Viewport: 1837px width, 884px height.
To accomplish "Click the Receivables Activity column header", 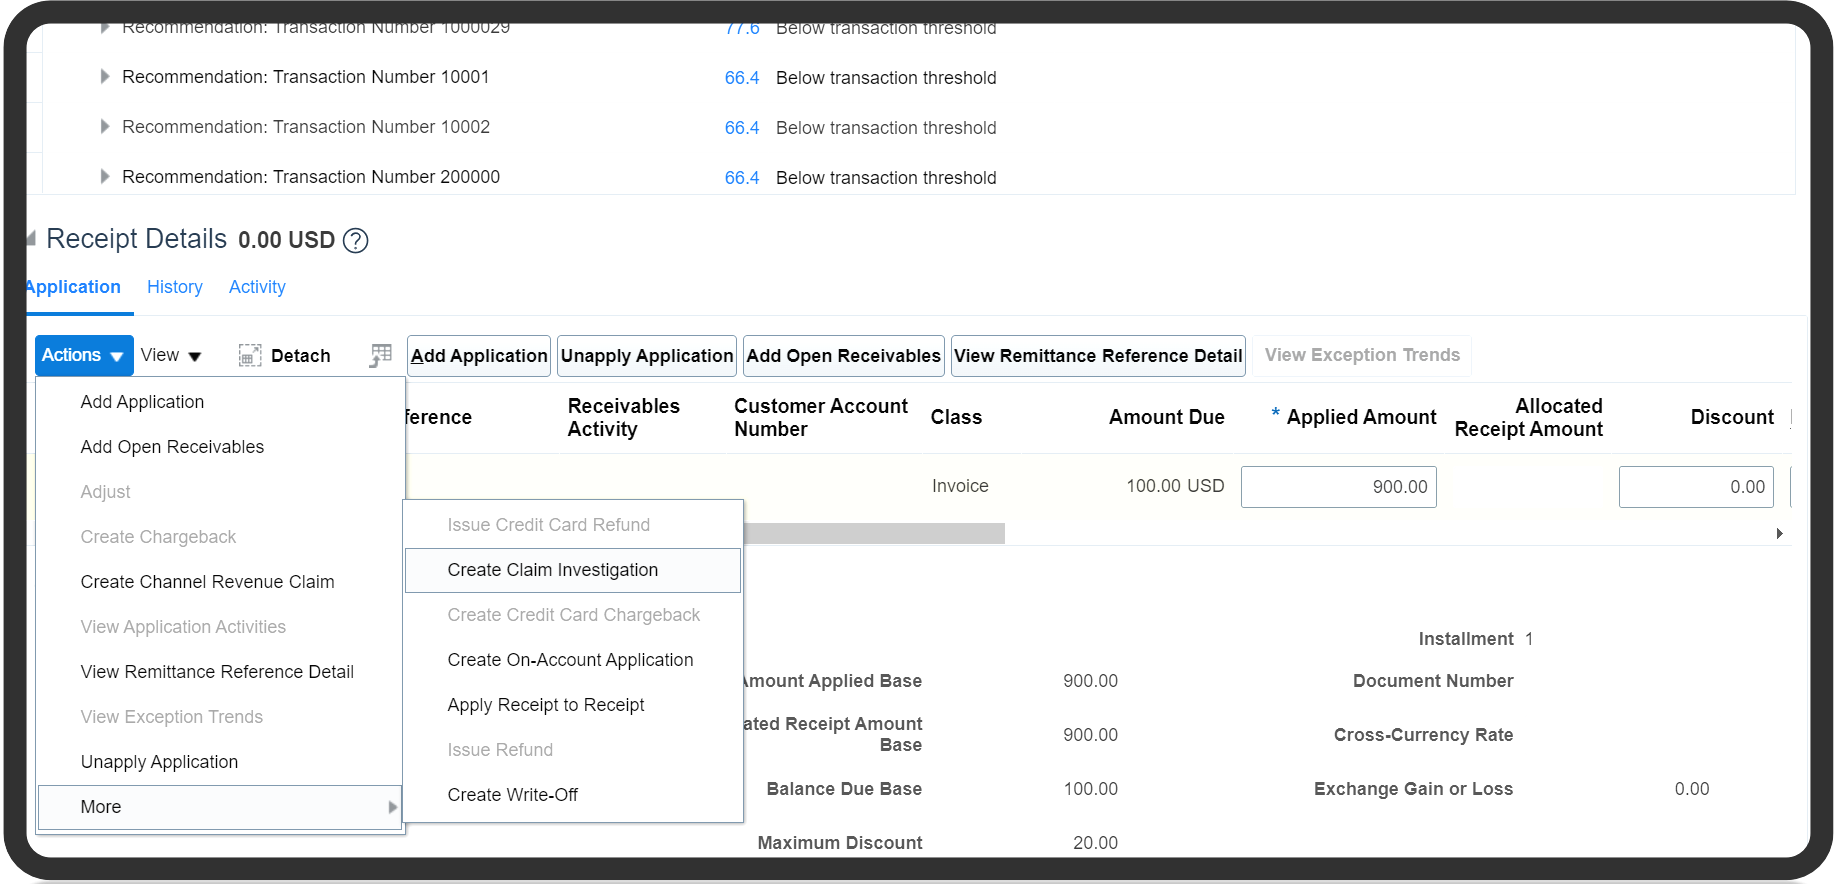I will tap(623, 418).
